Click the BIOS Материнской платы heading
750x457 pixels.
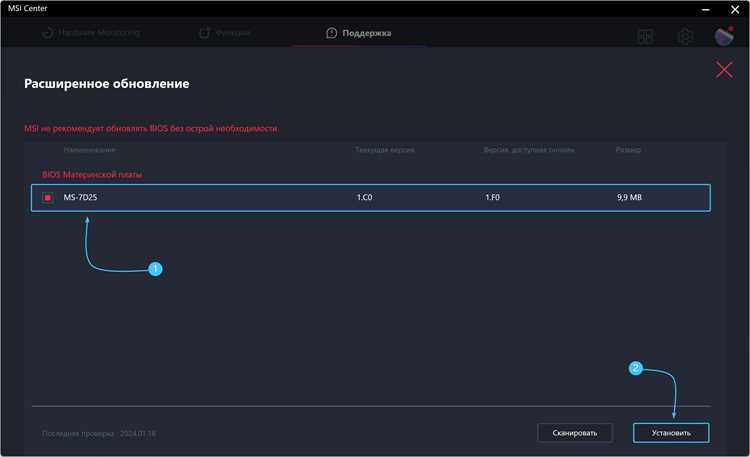pyautogui.click(x=92, y=175)
